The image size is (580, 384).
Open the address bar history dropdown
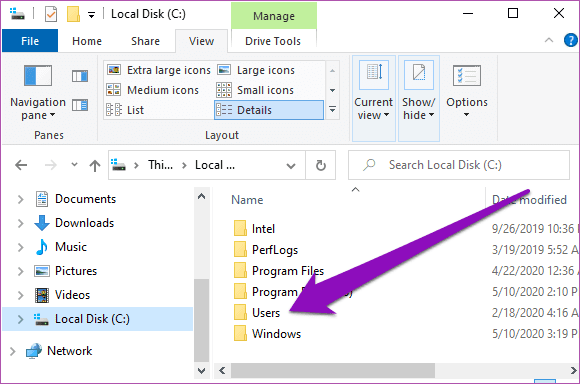pyautogui.click(x=291, y=165)
